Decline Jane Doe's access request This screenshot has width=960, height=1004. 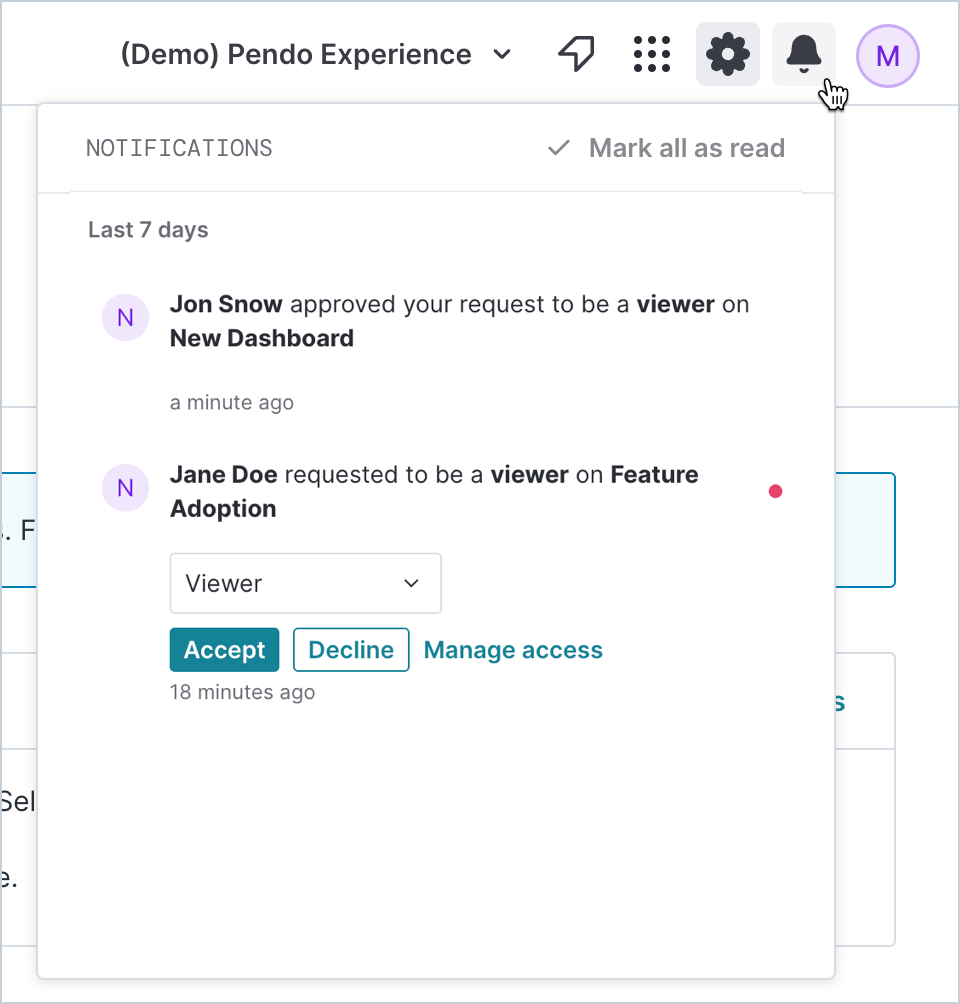pos(351,650)
